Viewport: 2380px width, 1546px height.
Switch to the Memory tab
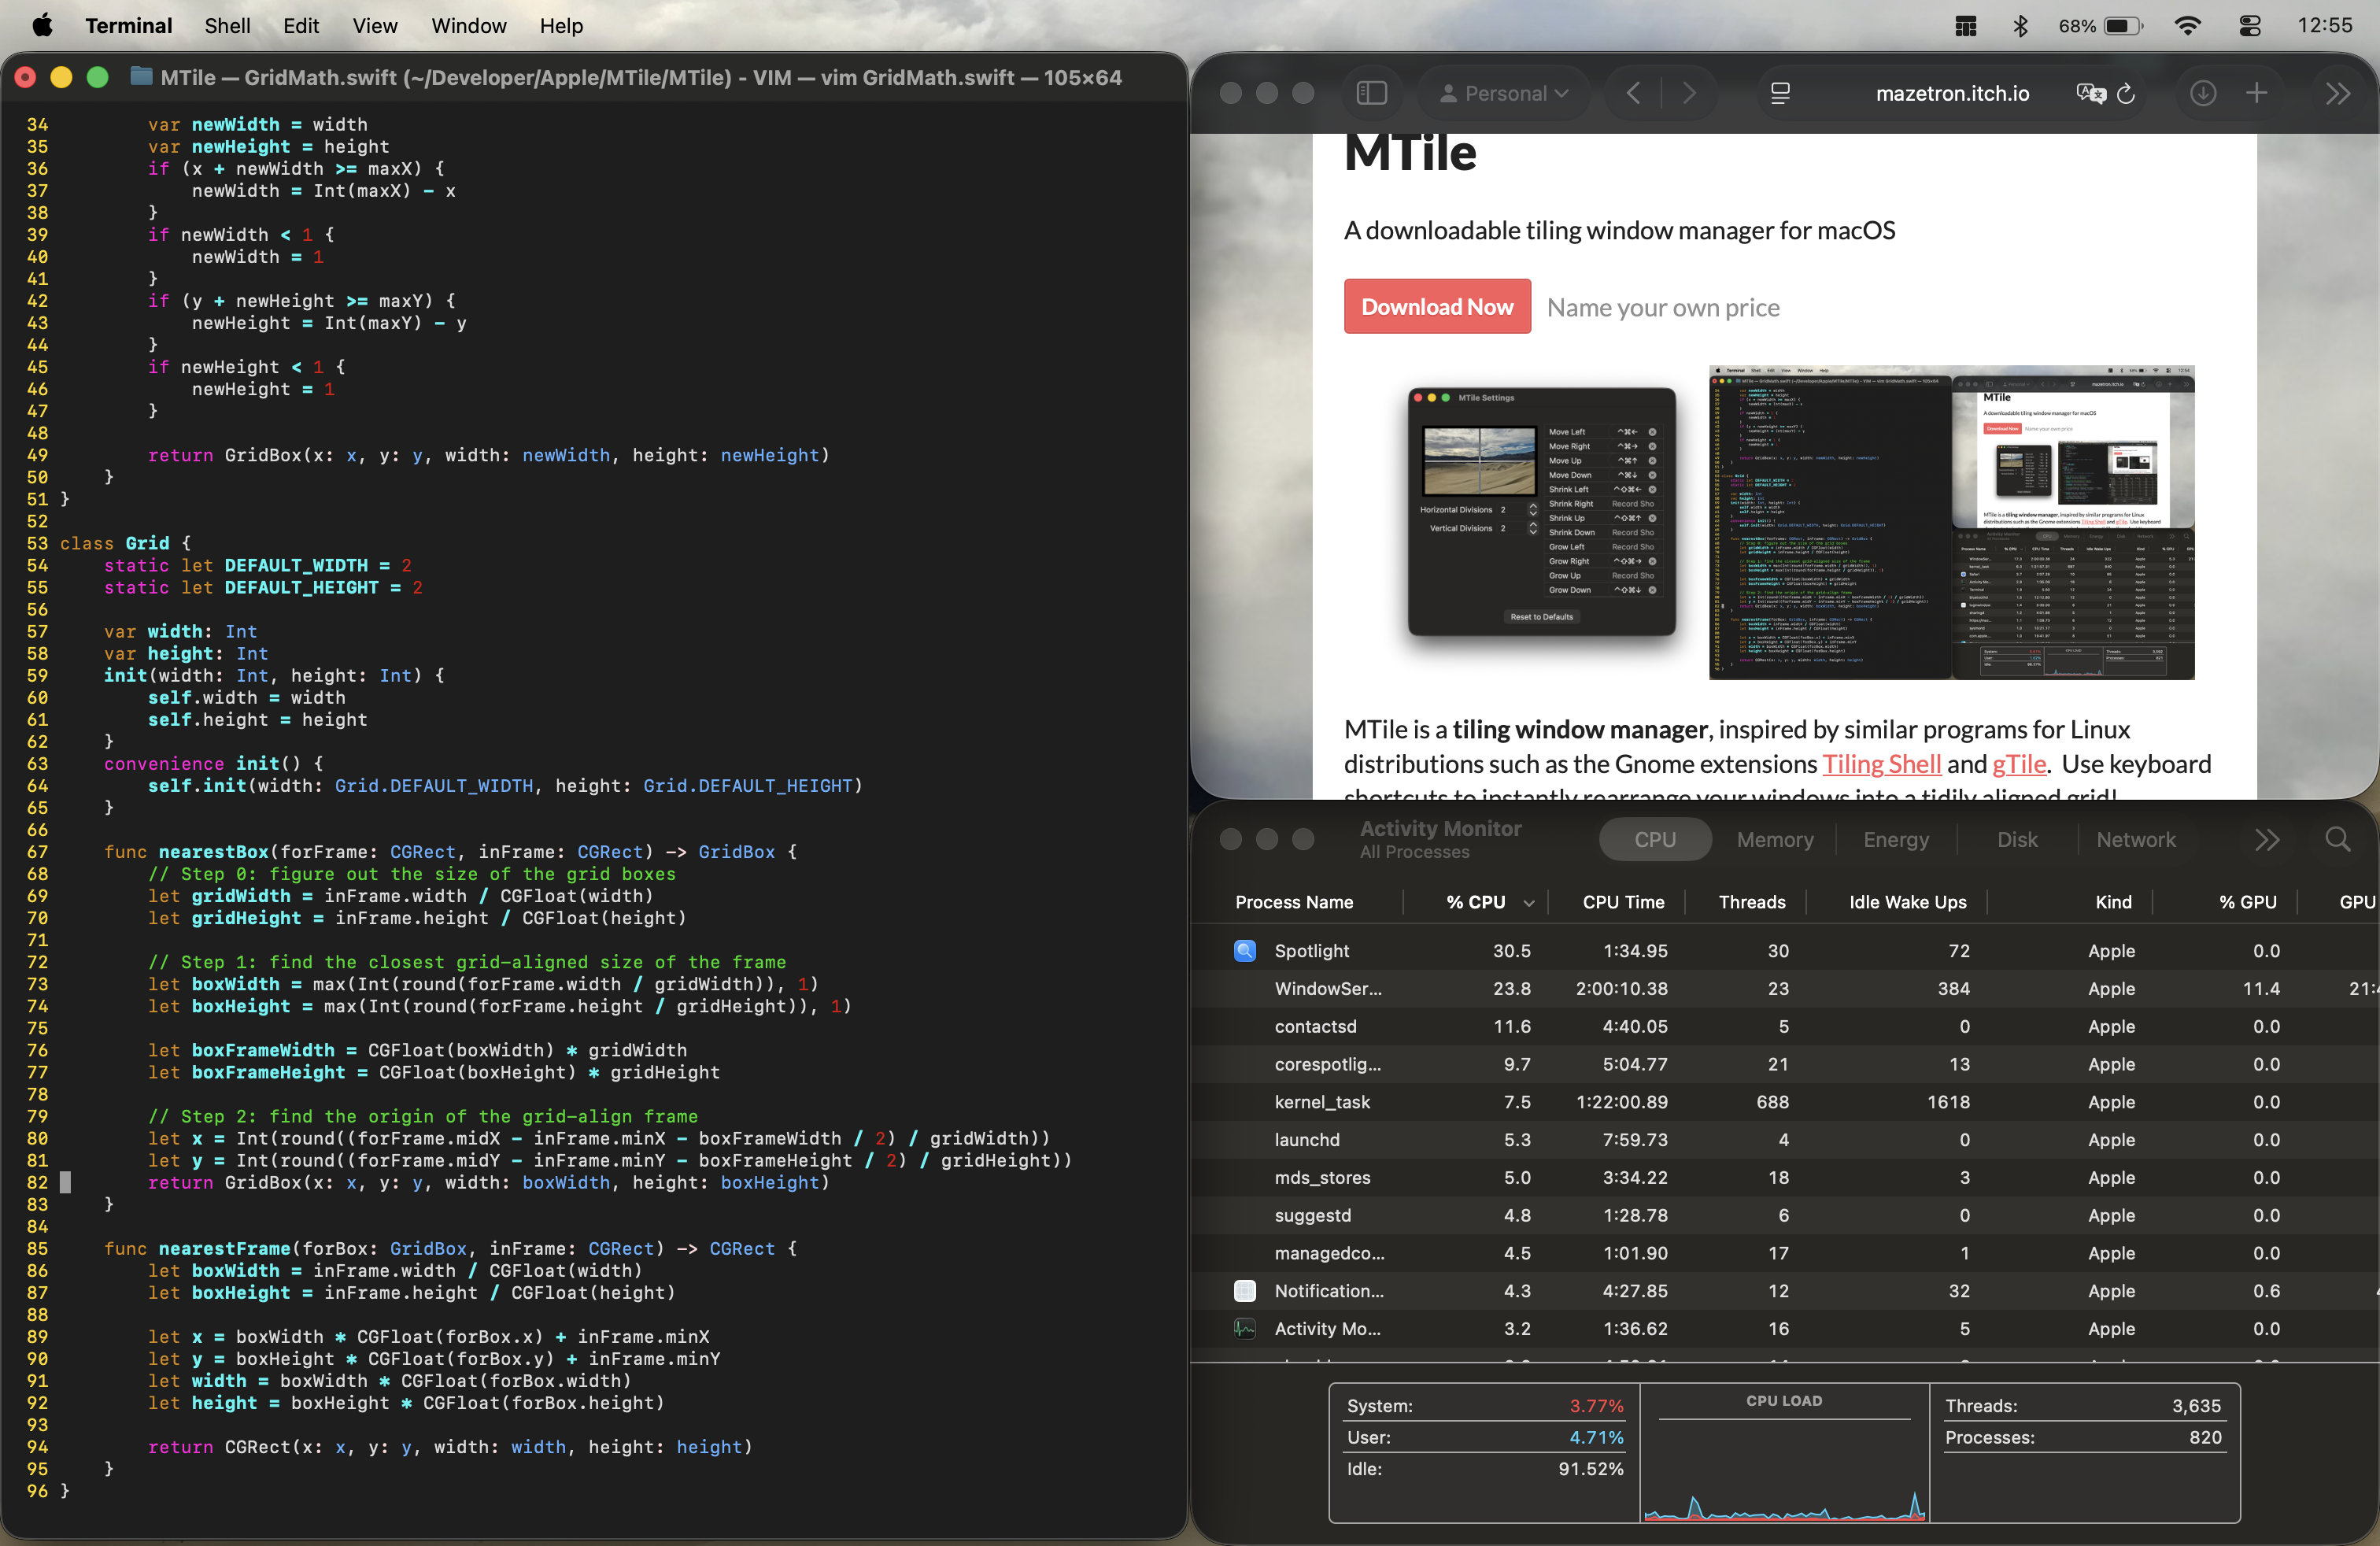coord(1774,839)
